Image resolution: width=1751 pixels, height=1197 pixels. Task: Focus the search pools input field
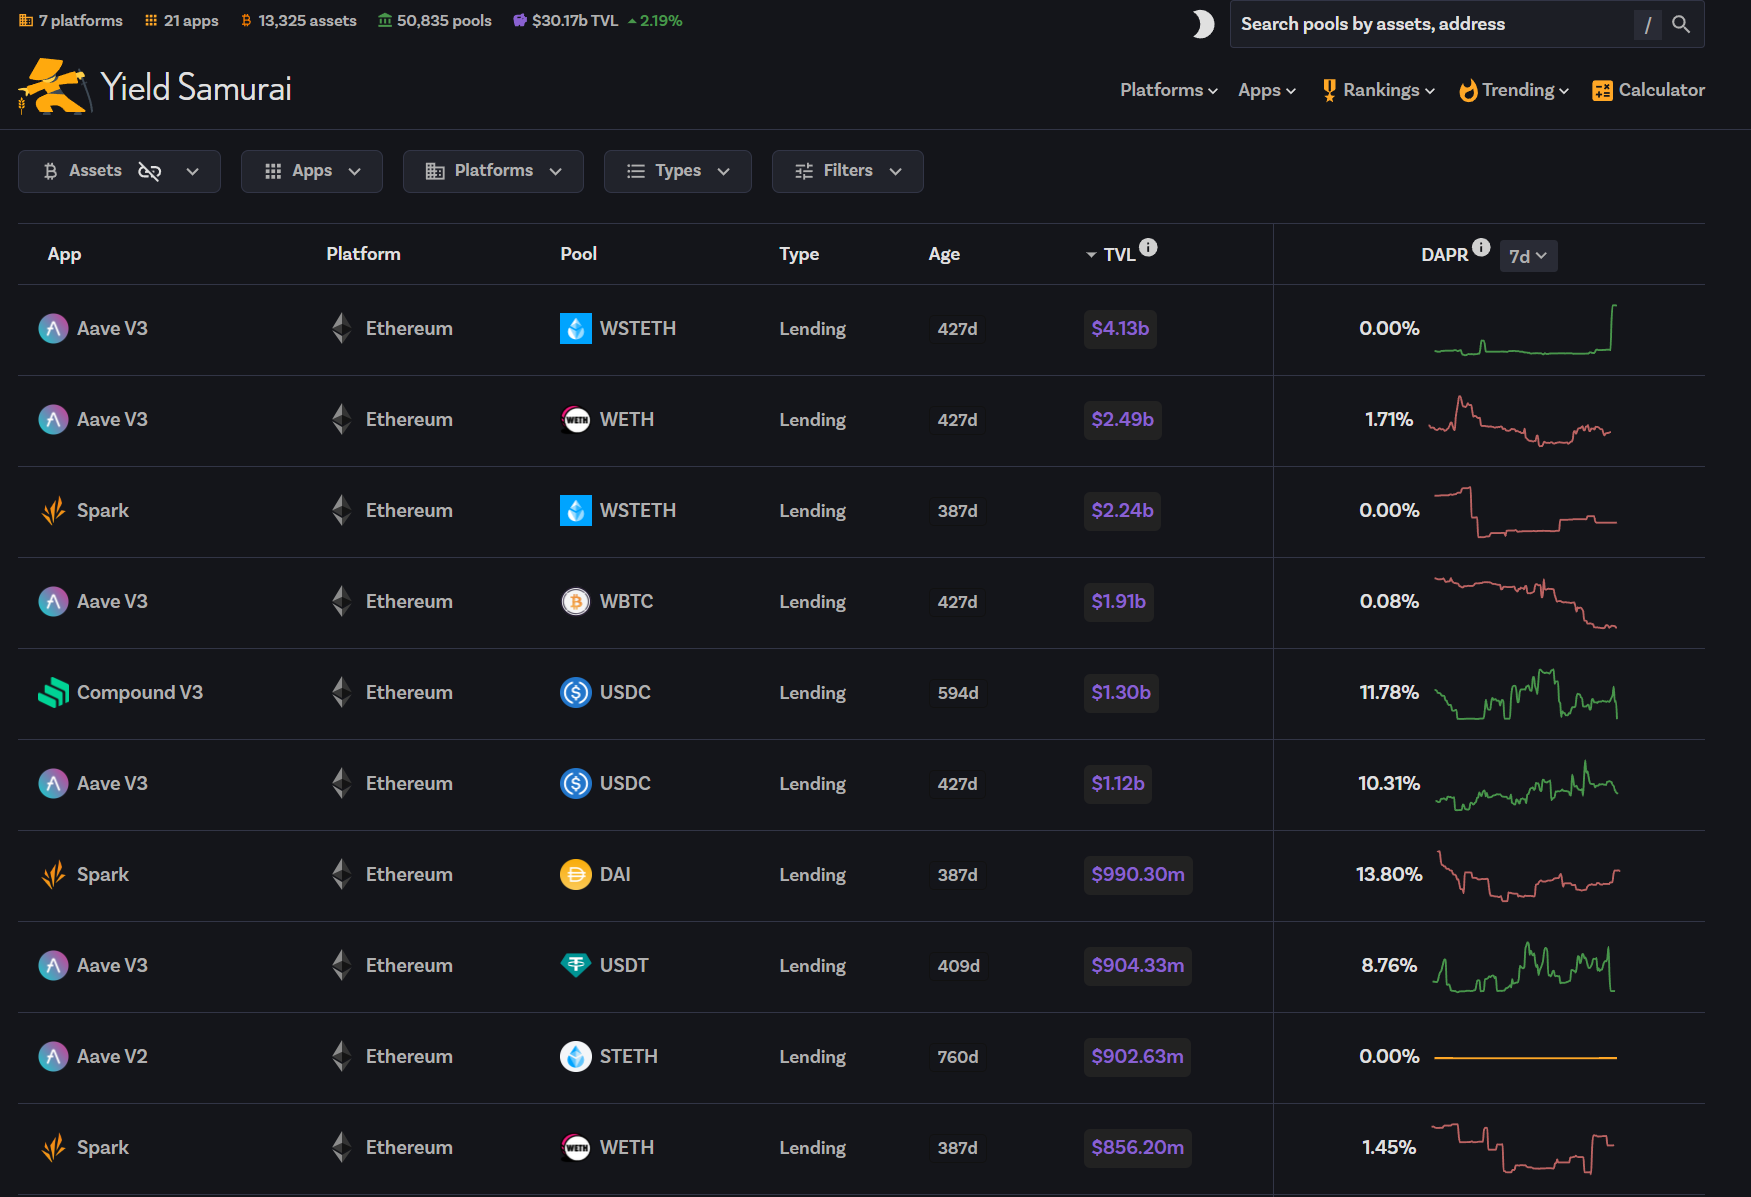pyautogui.click(x=1432, y=24)
